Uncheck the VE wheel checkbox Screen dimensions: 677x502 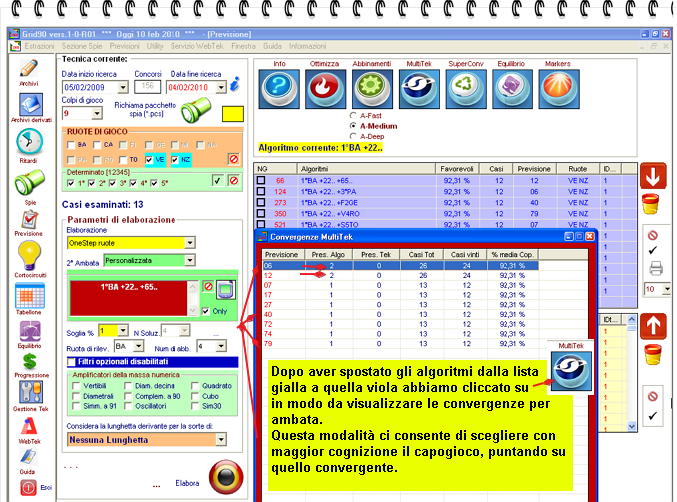click(x=149, y=160)
